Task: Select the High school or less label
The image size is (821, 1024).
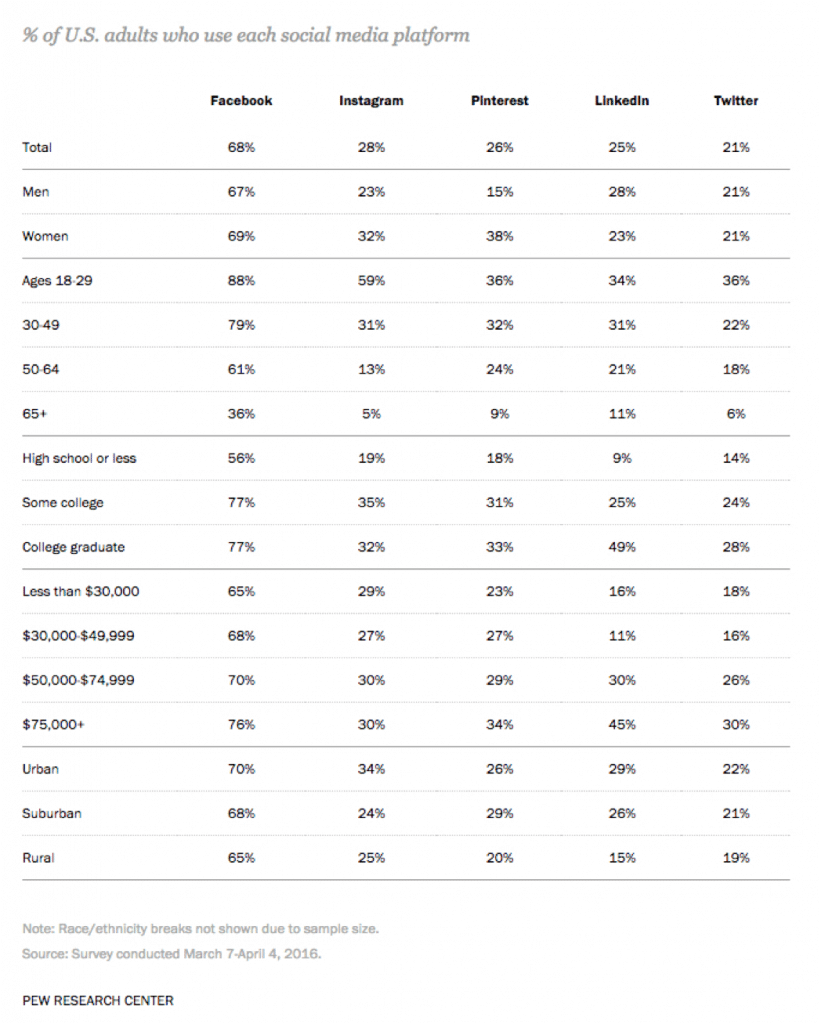Action: [79, 458]
